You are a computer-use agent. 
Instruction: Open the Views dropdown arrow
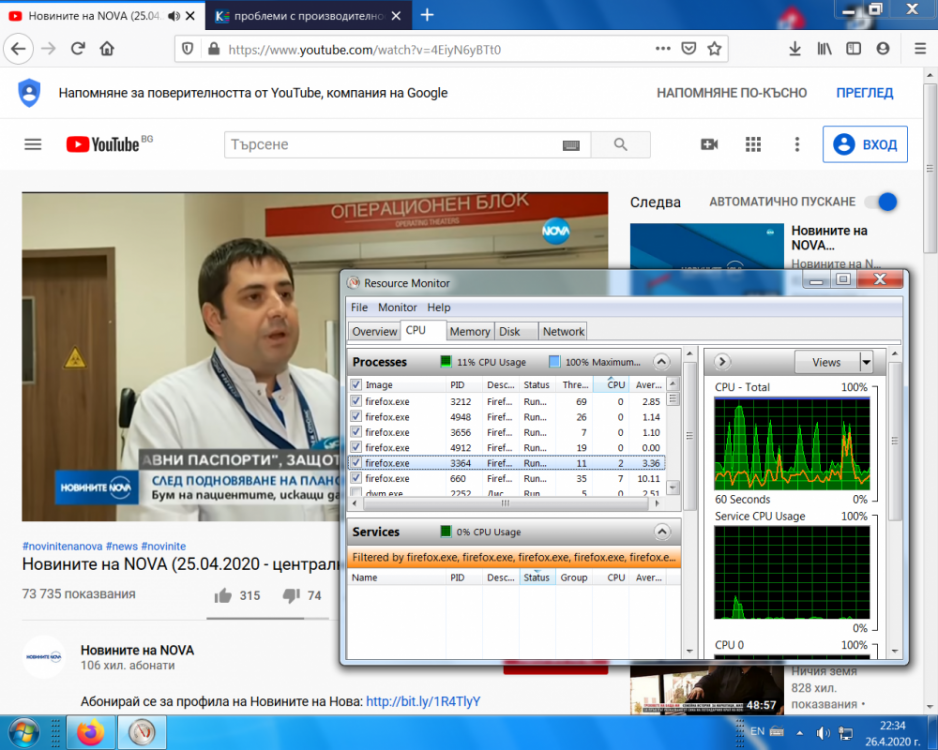click(x=866, y=362)
